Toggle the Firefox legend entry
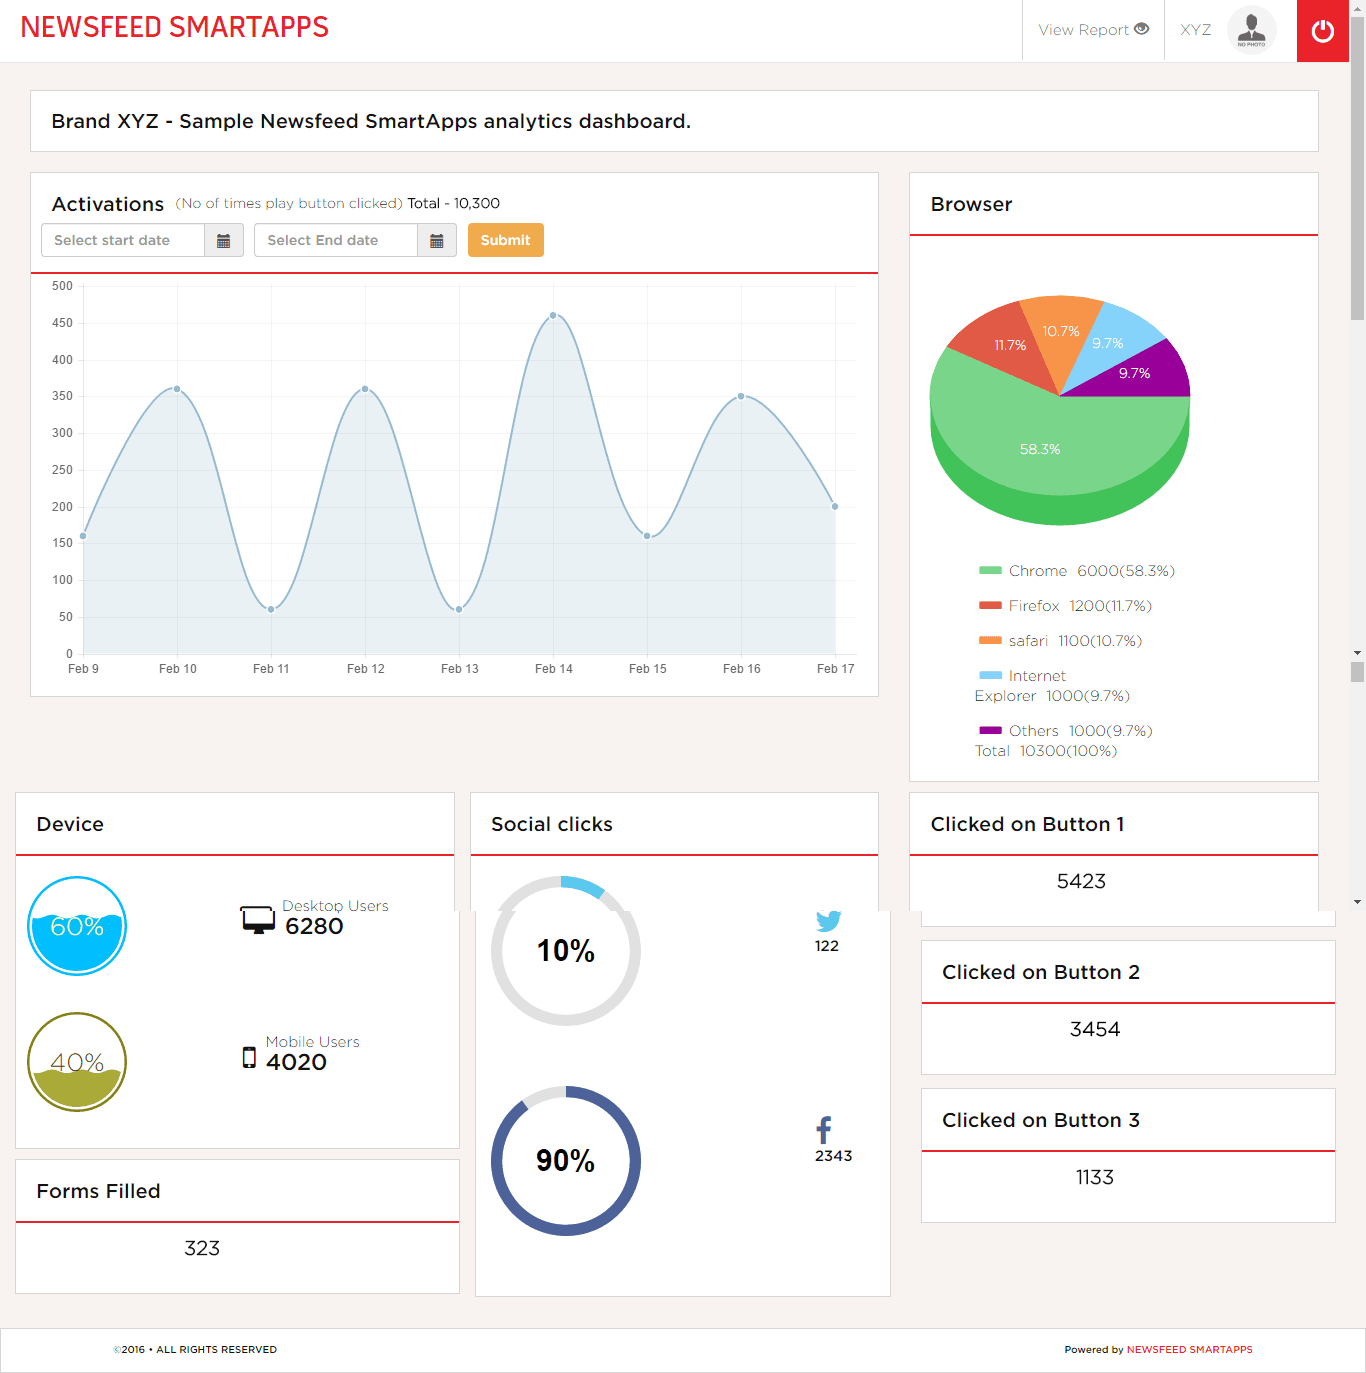This screenshot has width=1366, height=1373. (1065, 606)
